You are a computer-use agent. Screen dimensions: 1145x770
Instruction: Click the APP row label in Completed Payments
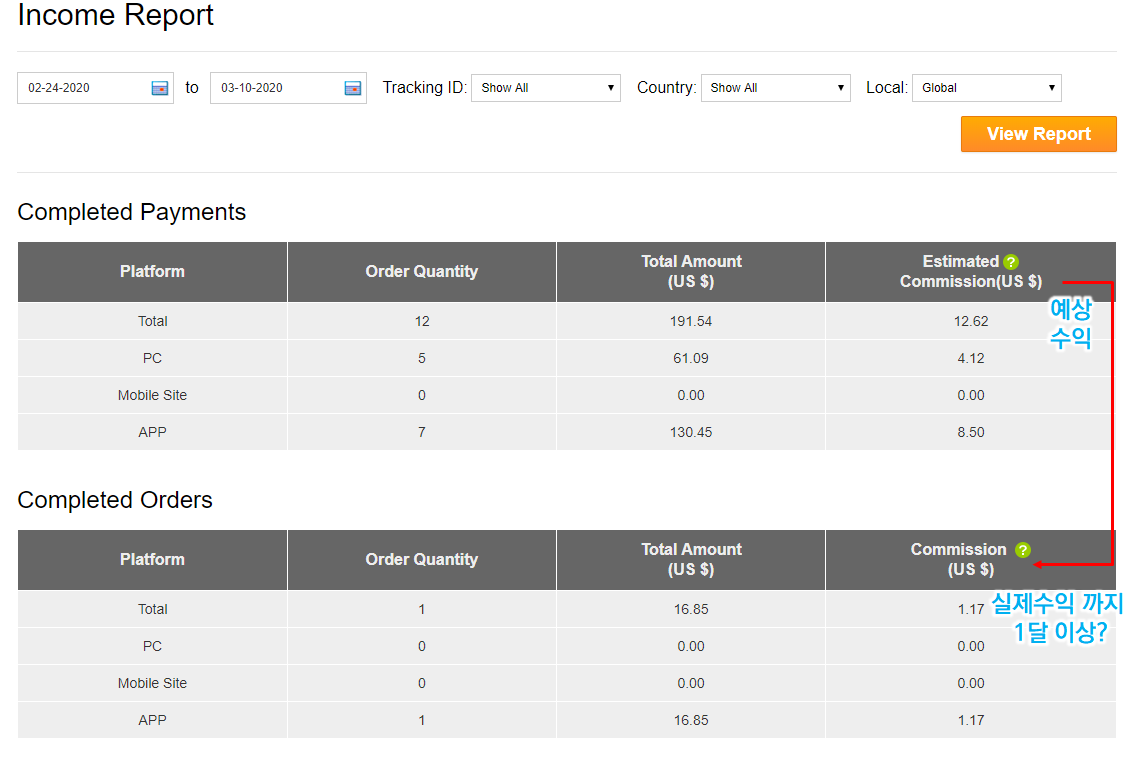pos(152,432)
